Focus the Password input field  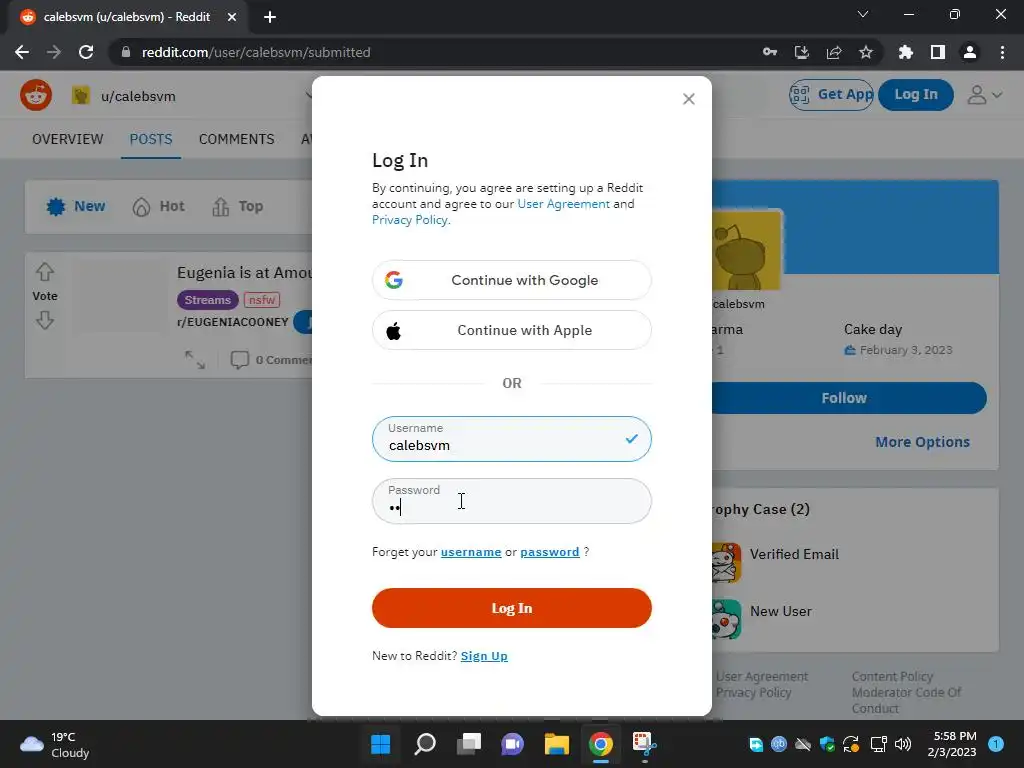[511, 501]
